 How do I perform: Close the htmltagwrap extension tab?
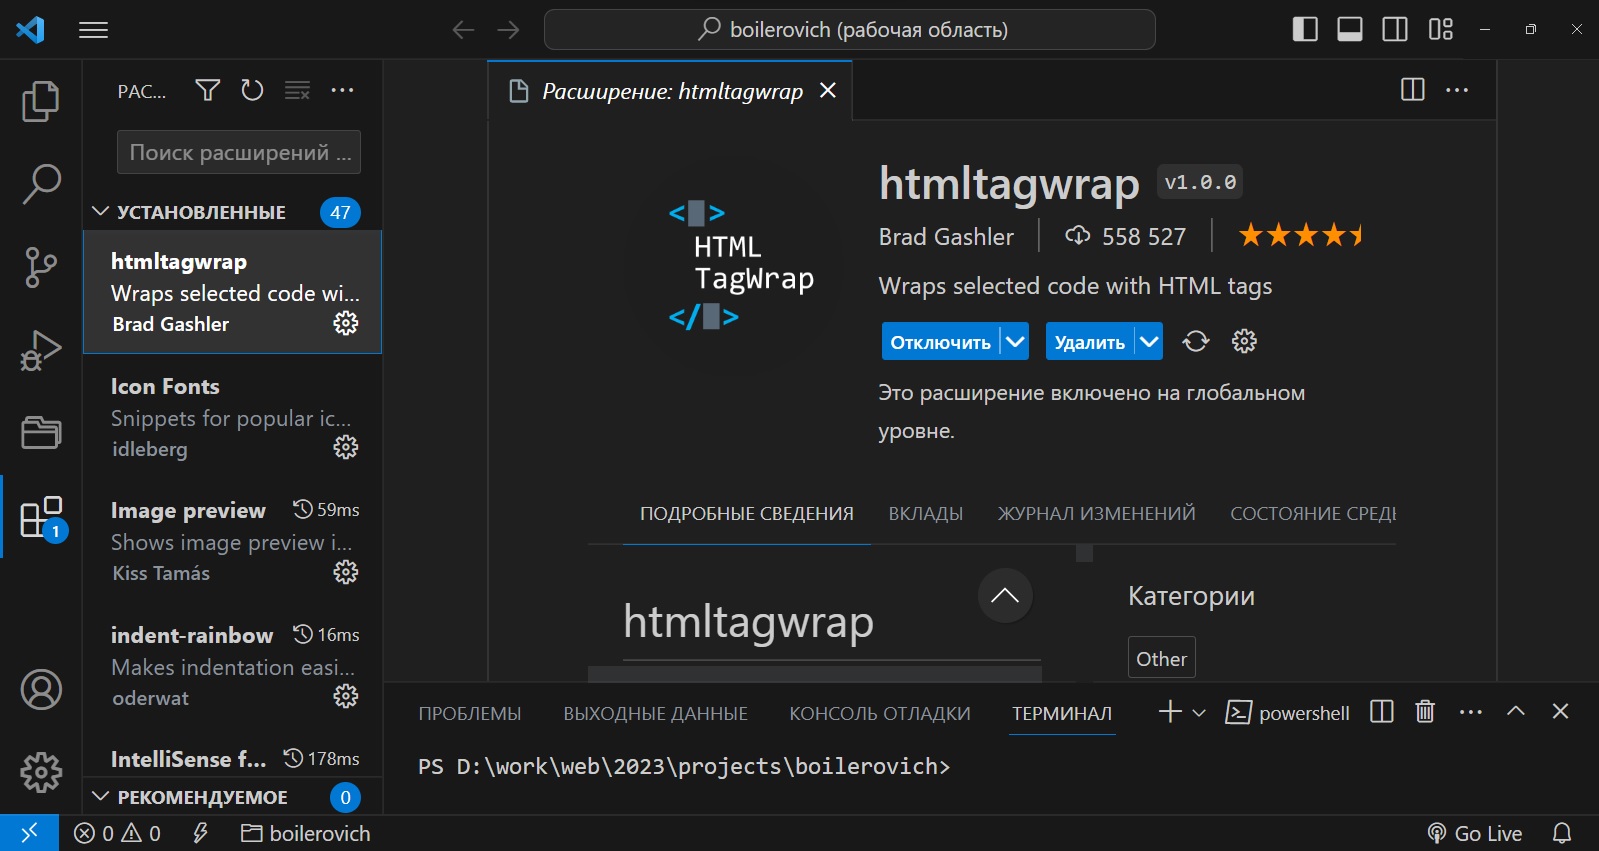click(x=828, y=91)
